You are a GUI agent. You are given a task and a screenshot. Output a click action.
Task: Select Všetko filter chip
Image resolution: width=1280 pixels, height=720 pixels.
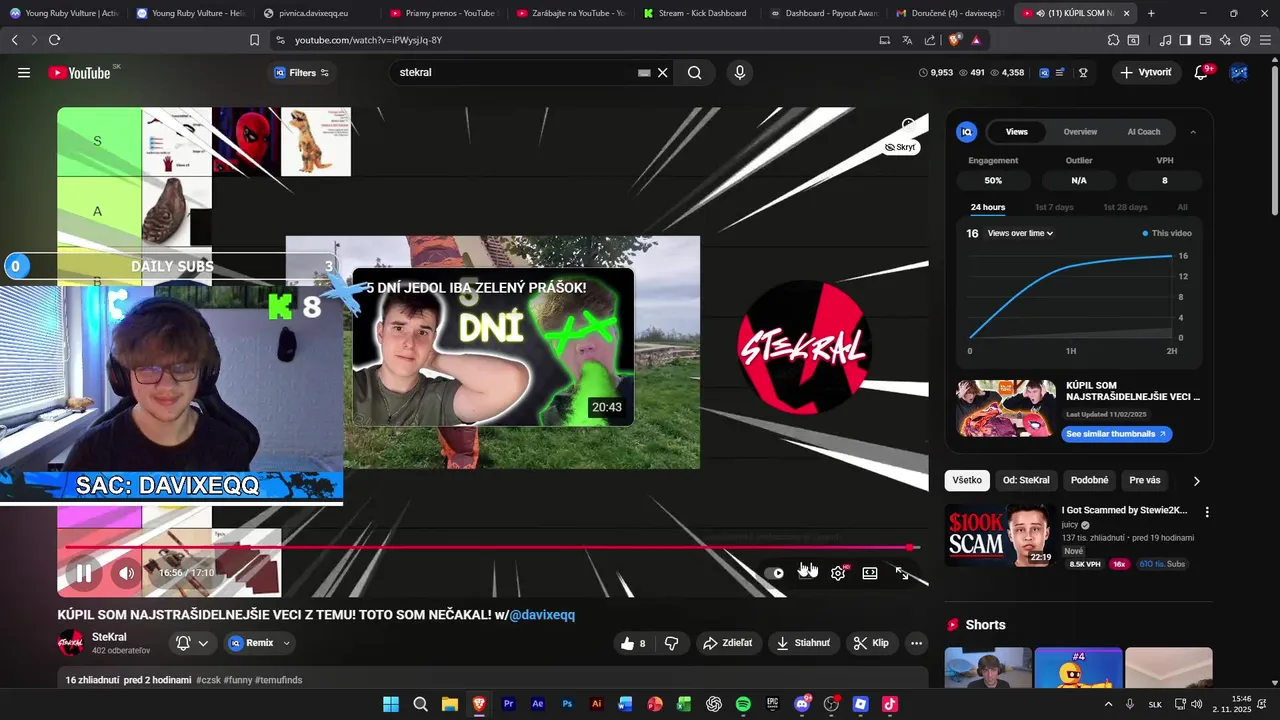pos(967,480)
